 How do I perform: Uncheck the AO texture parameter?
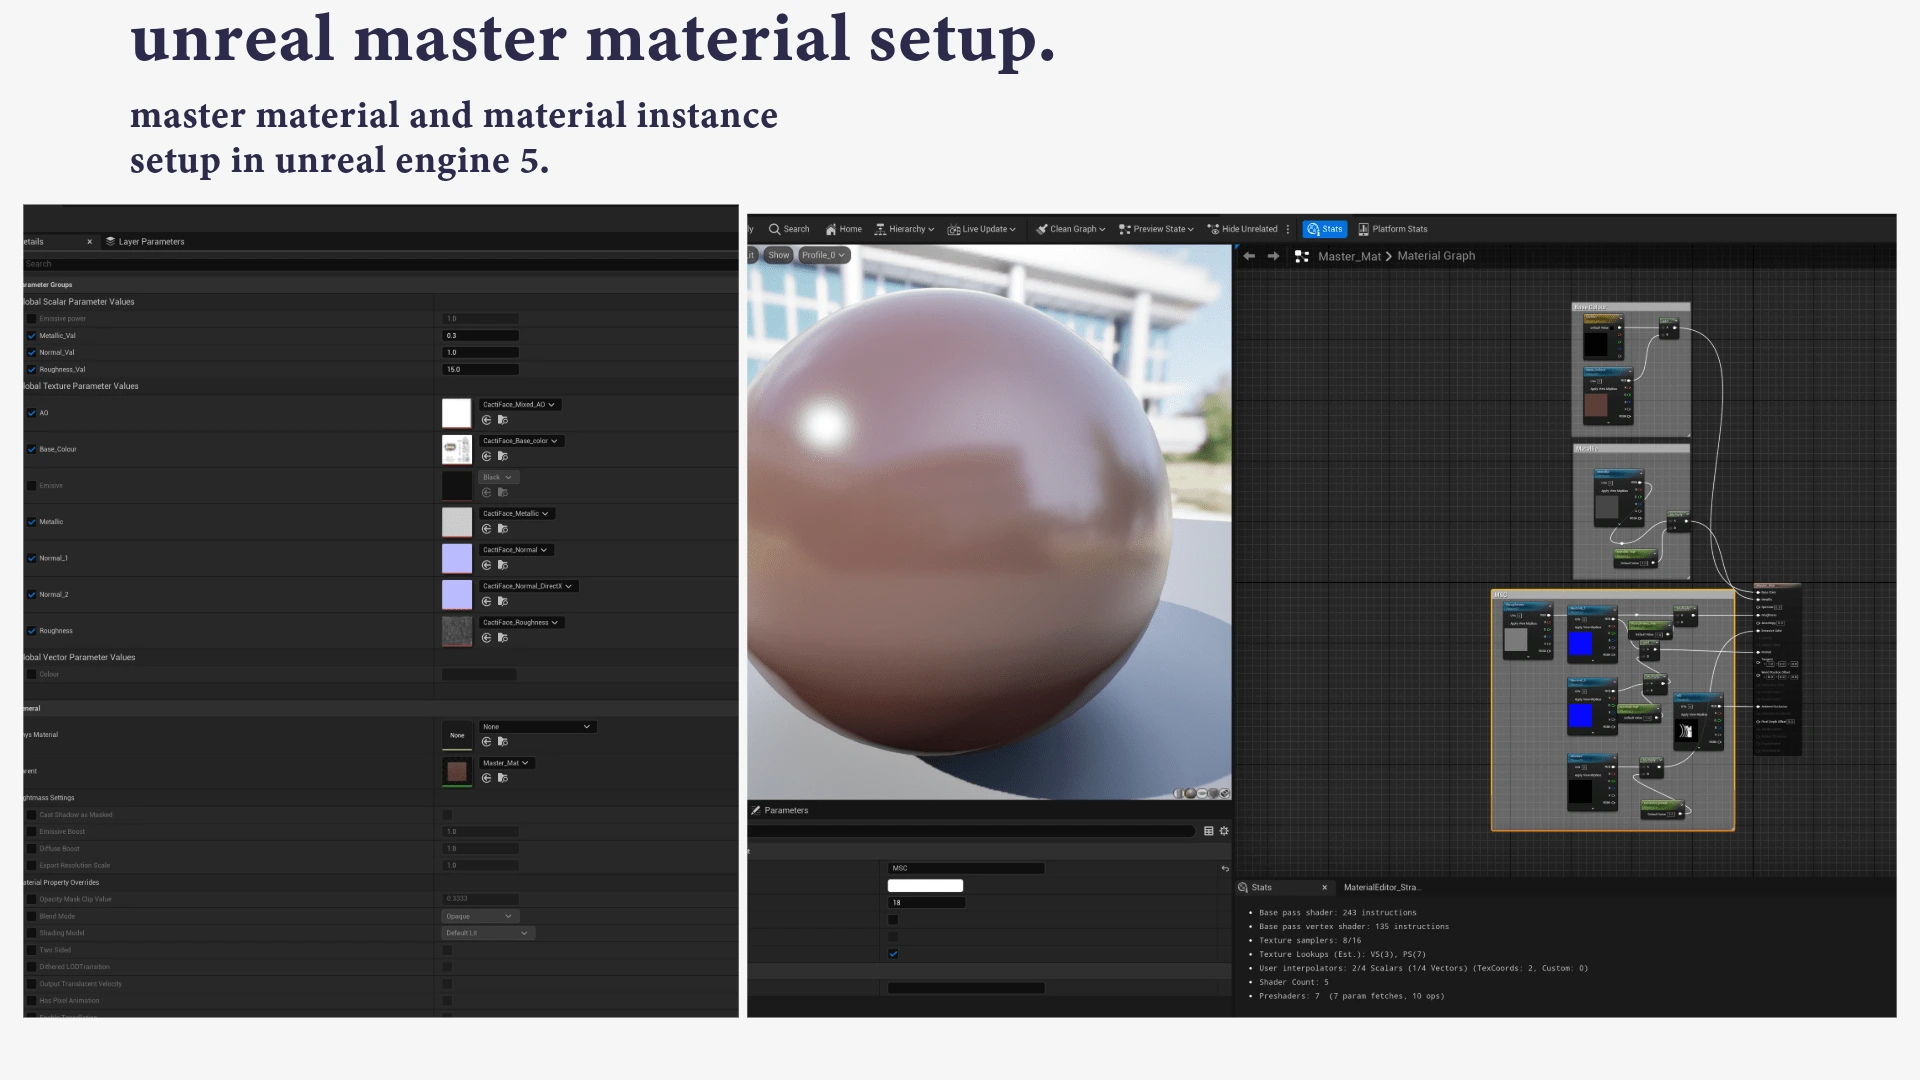[x=32, y=413]
